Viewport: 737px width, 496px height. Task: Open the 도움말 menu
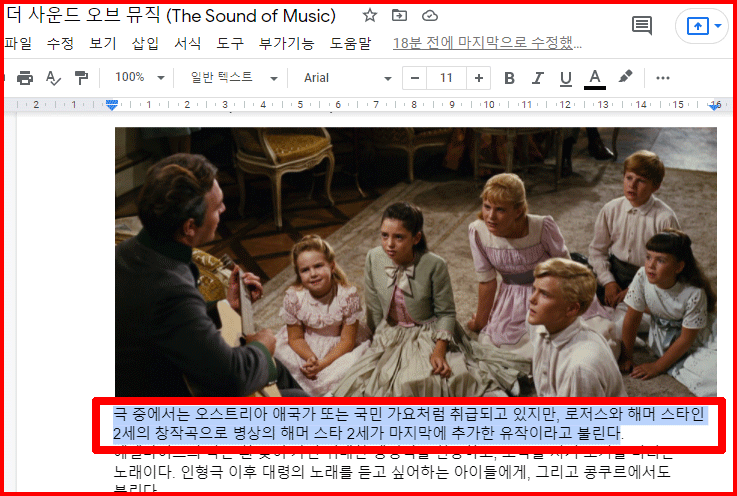(x=350, y=44)
